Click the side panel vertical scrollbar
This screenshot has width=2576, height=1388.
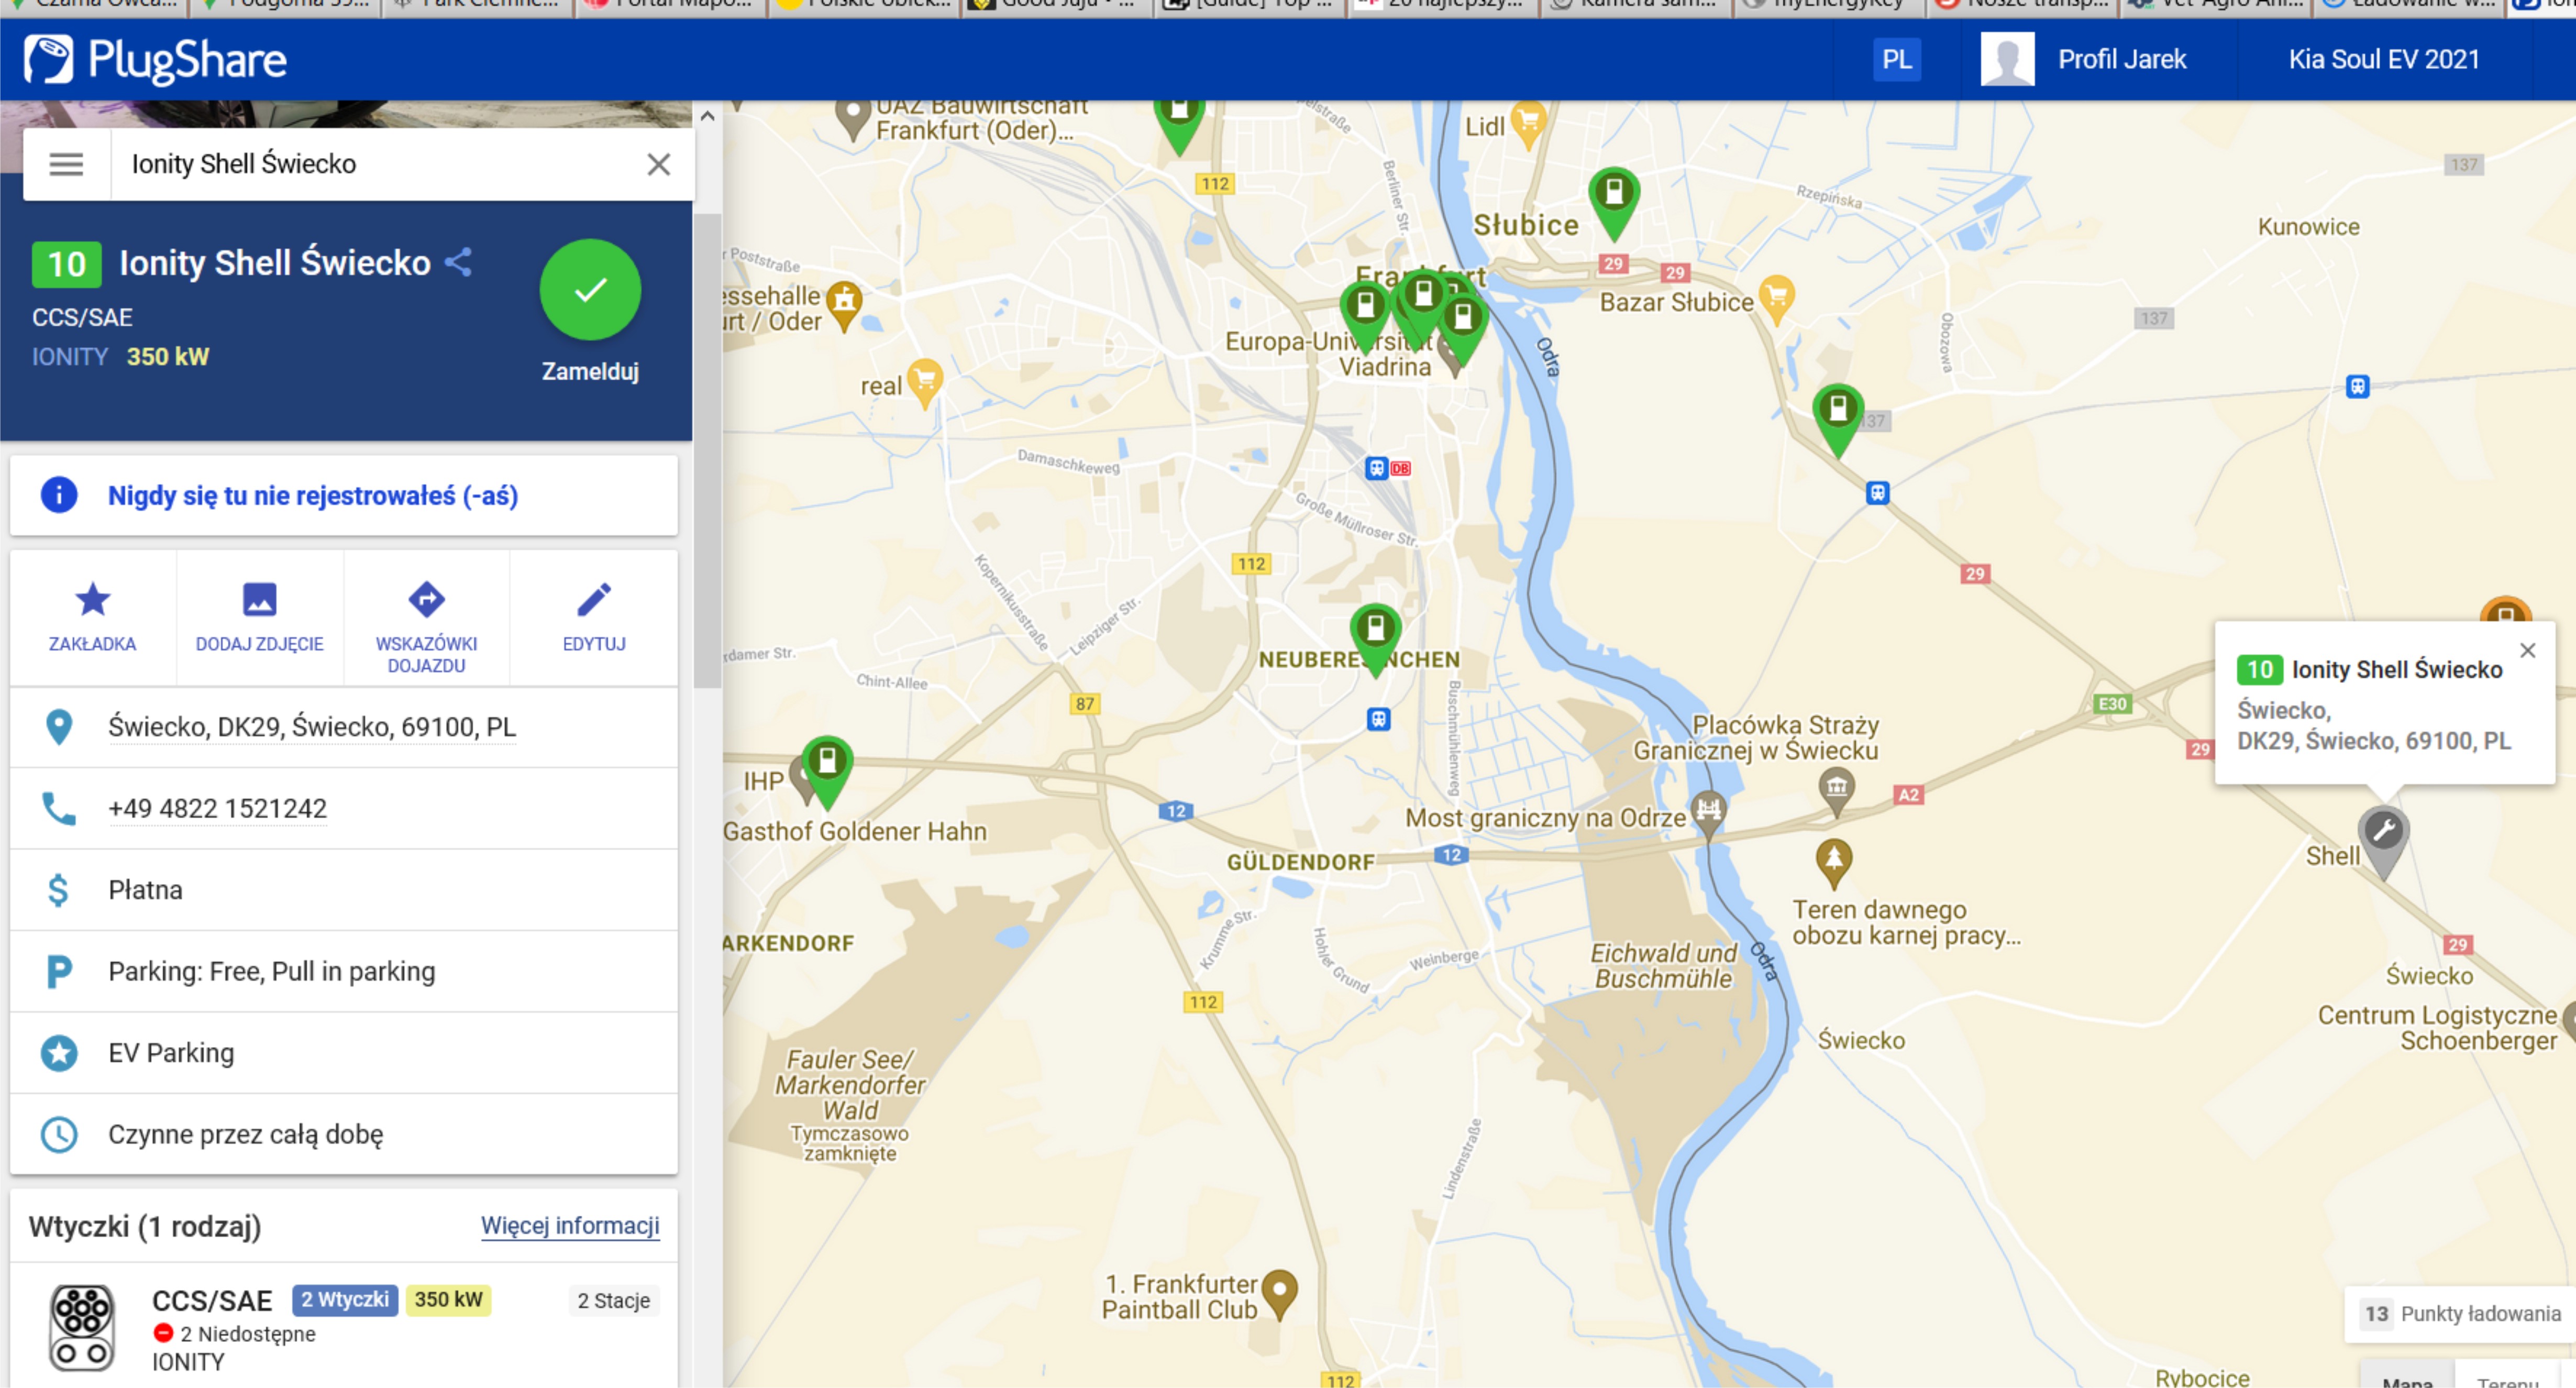coord(707,450)
